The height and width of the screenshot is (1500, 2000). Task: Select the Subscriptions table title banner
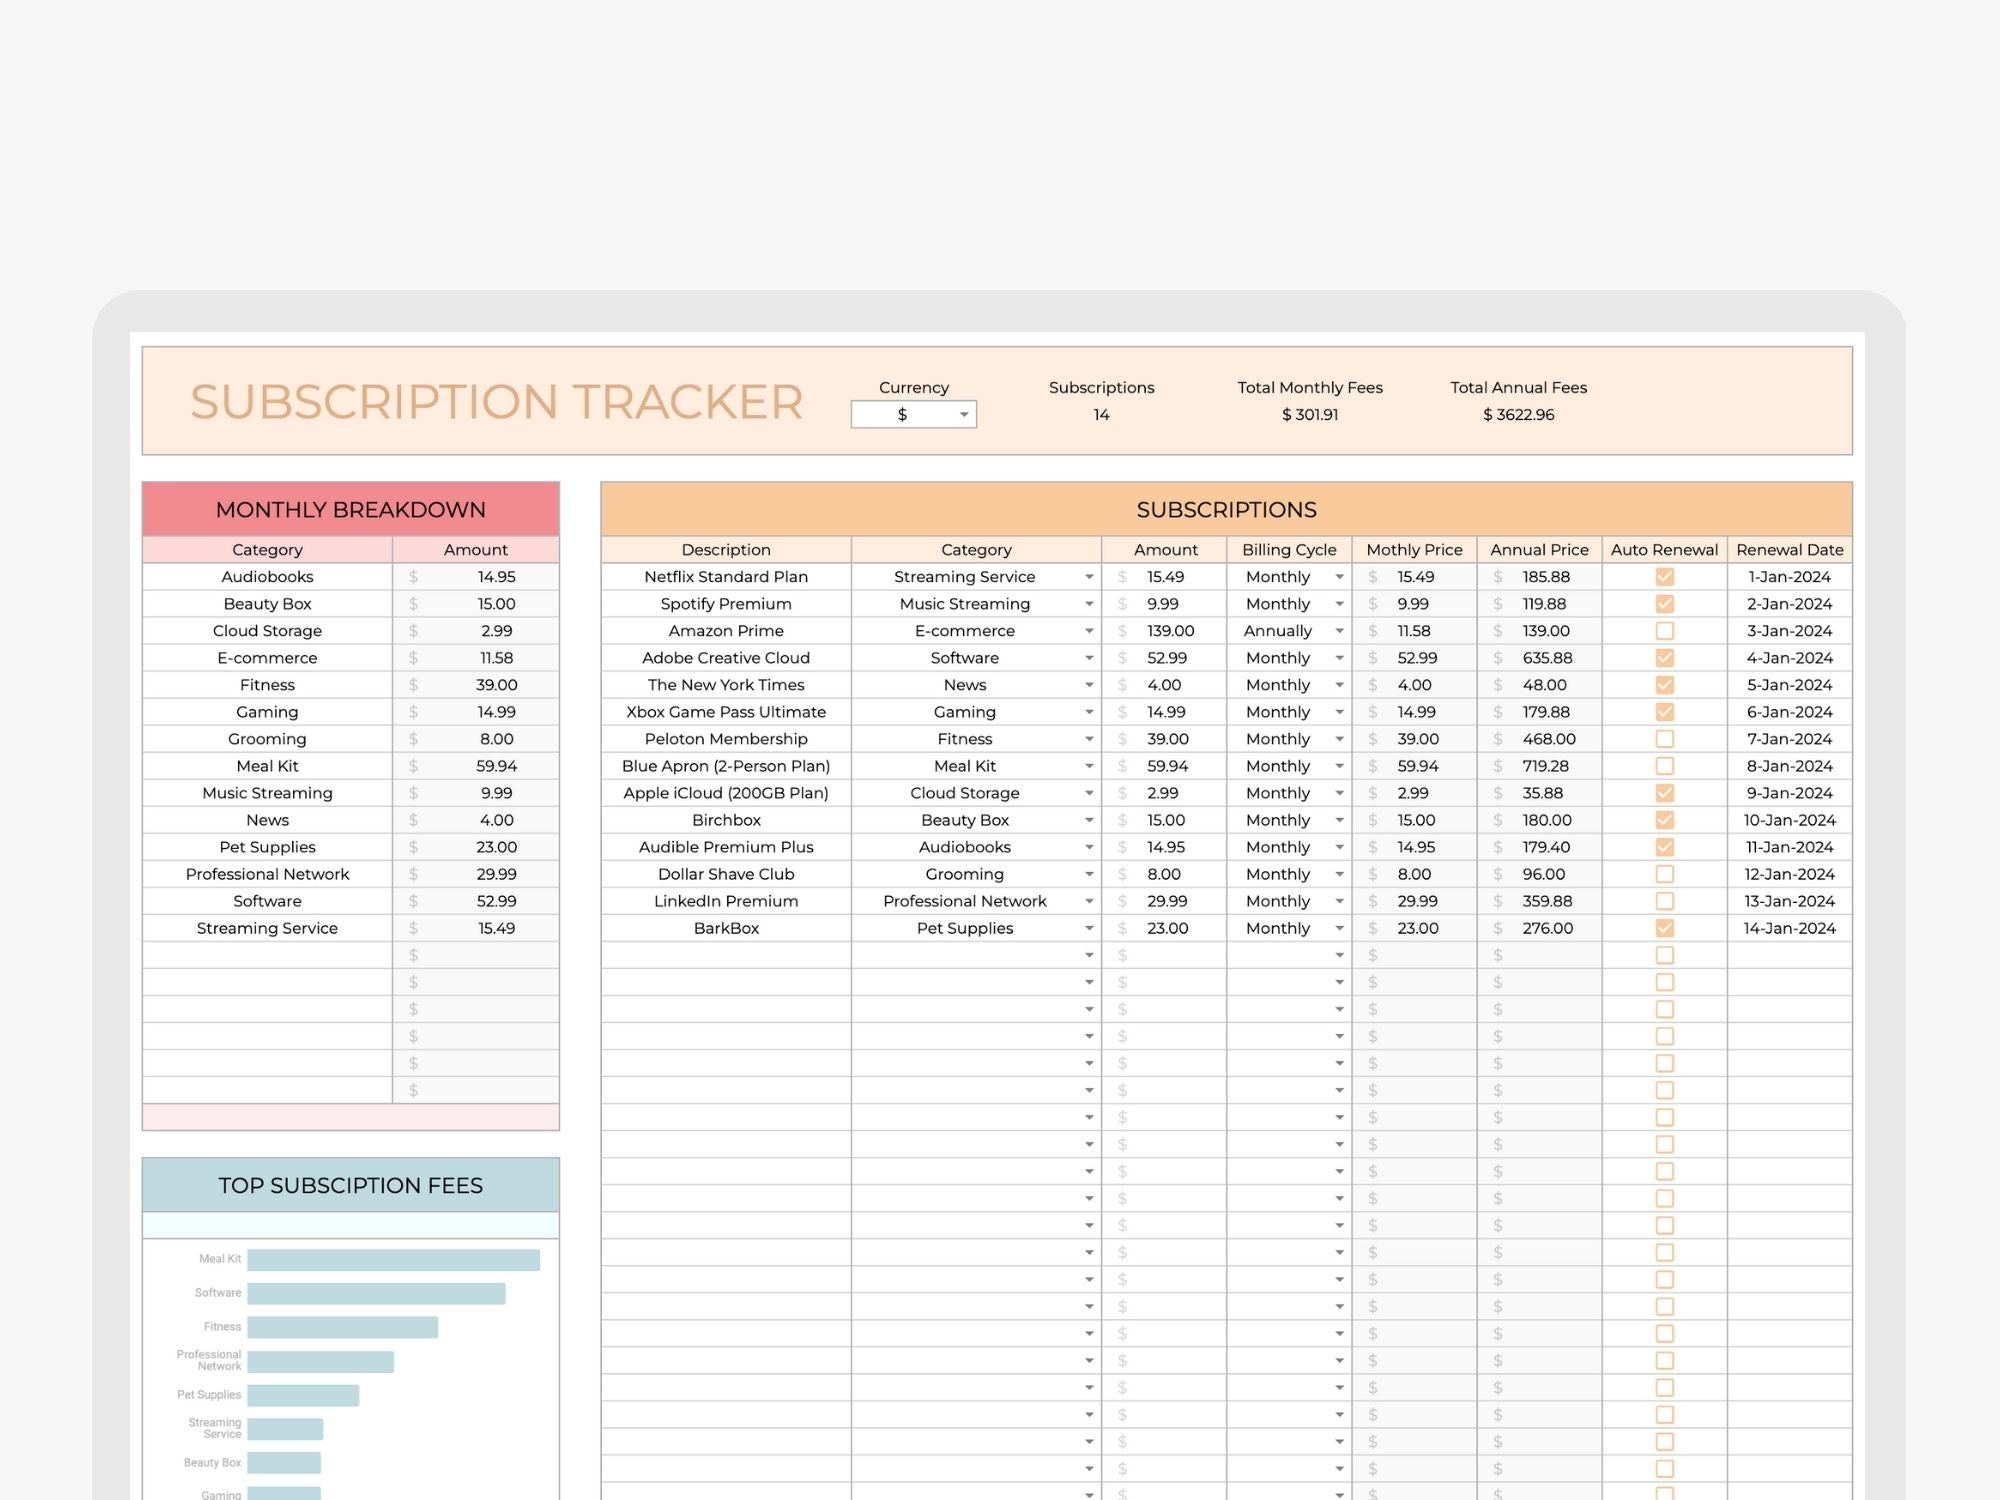click(x=1226, y=509)
